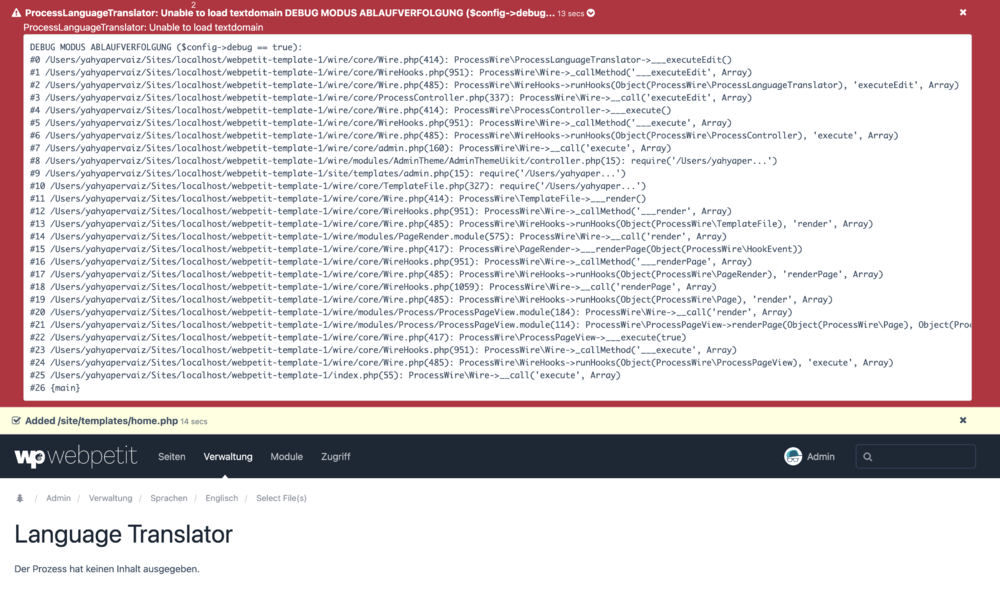
Task: Dismiss the red ProcessLanguageTranslator error notice
Action: pos(963,12)
